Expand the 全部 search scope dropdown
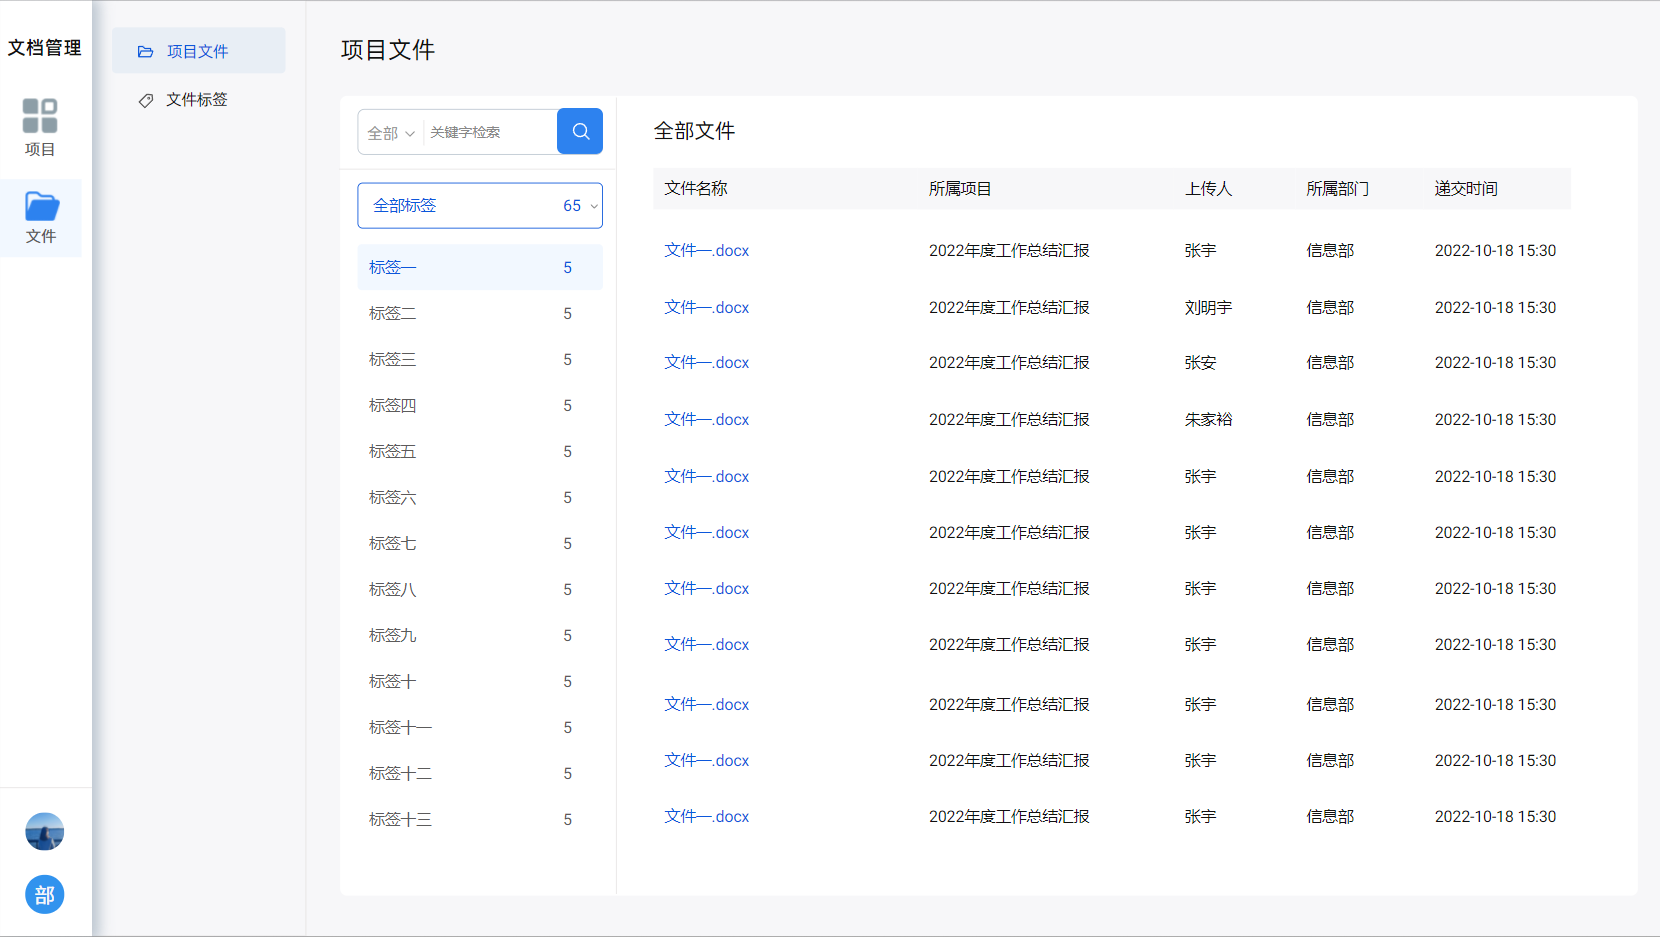The width and height of the screenshot is (1660, 937). pos(390,133)
